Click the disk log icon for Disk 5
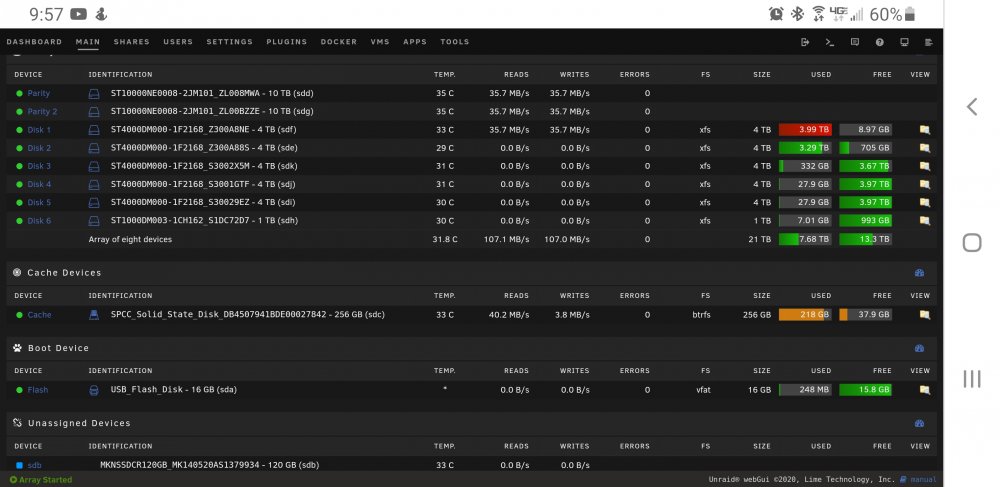Screen dimensions: 1000x487 (94, 203)
